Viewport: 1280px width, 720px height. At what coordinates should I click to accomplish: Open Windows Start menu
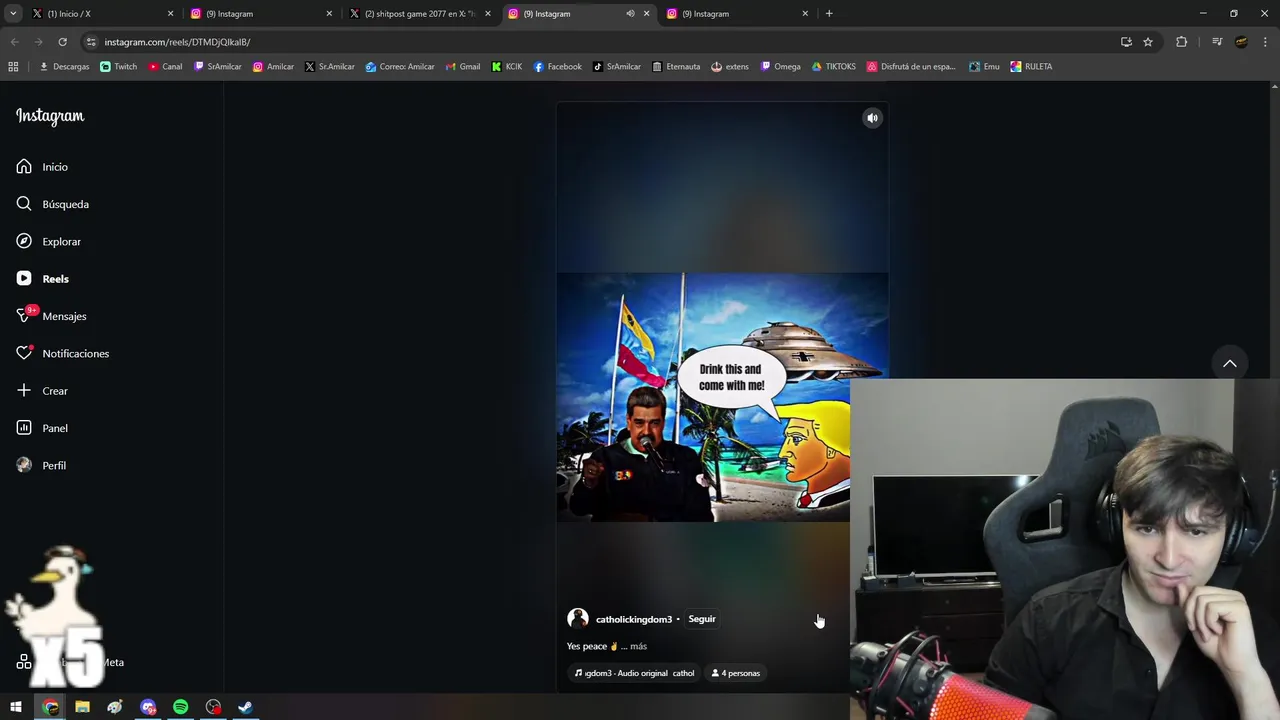coord(16,707)
